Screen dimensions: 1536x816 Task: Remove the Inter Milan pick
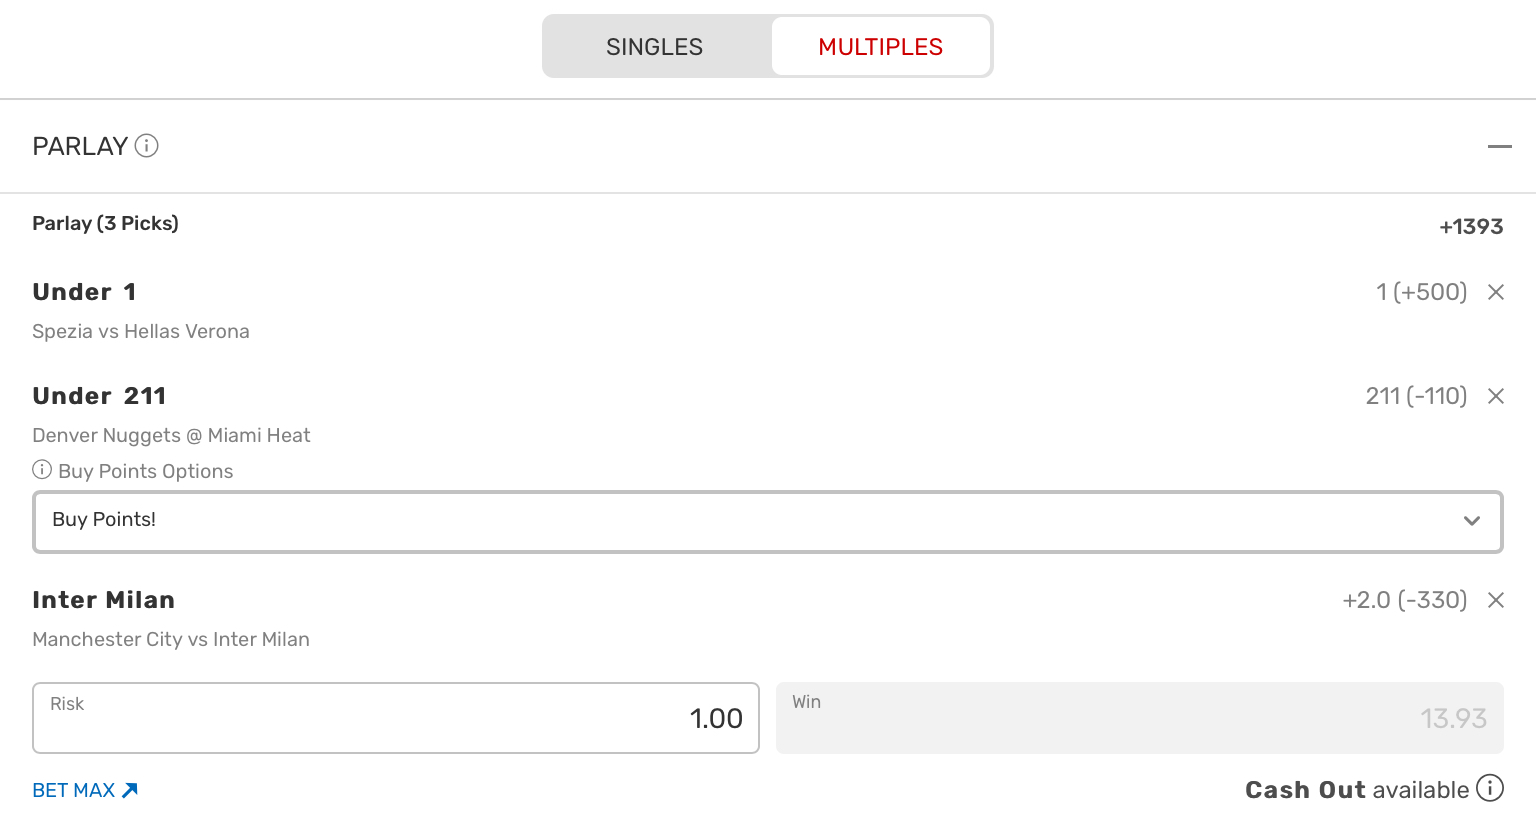[1496, 600]
